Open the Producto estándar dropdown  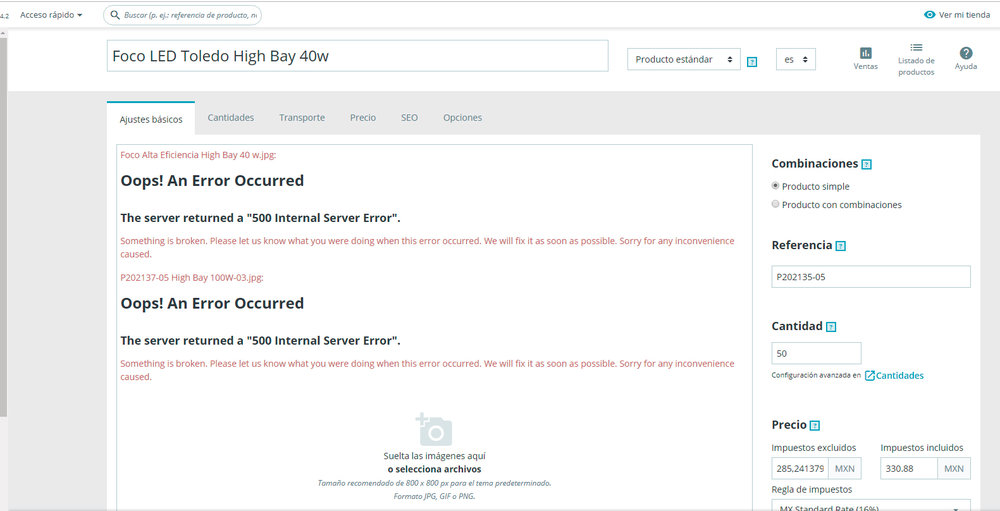pos(684,59)
